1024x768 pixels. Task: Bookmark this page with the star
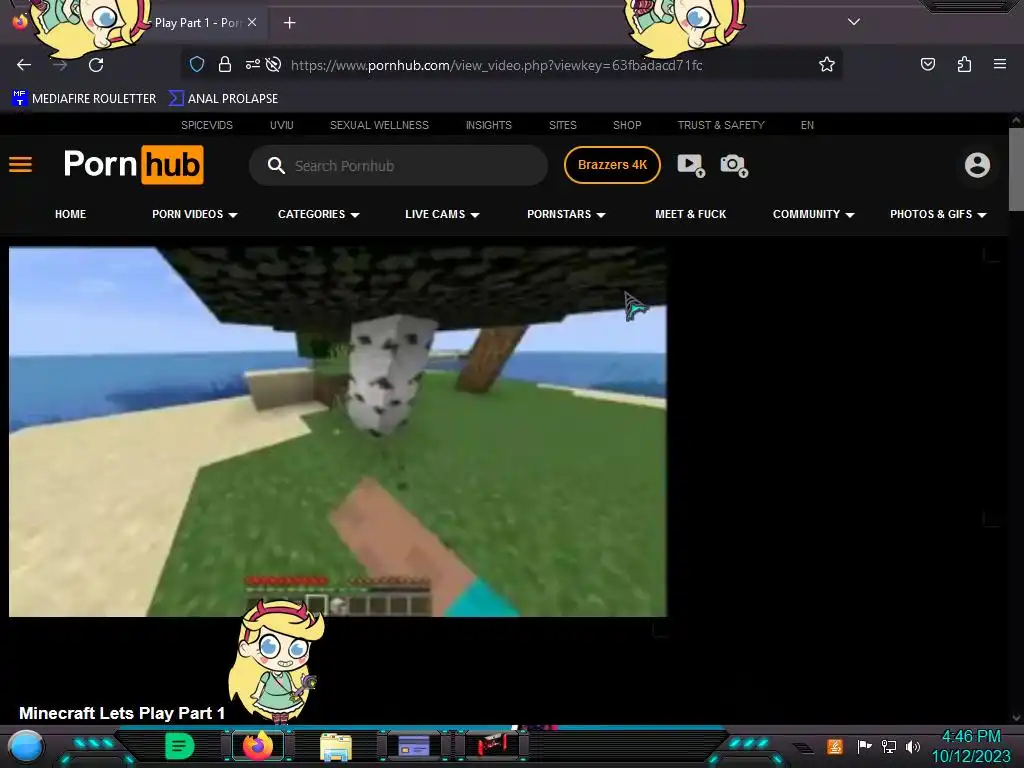pos(827,64)
